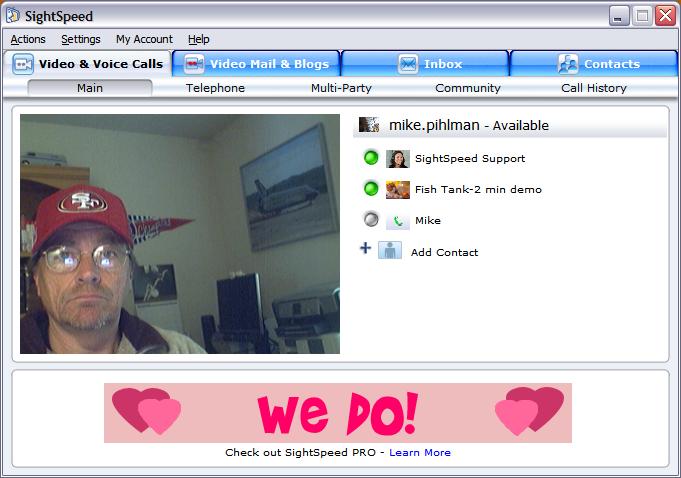
Task: Go to the Multi-Party sub-tab
Action: pos(341,88)
